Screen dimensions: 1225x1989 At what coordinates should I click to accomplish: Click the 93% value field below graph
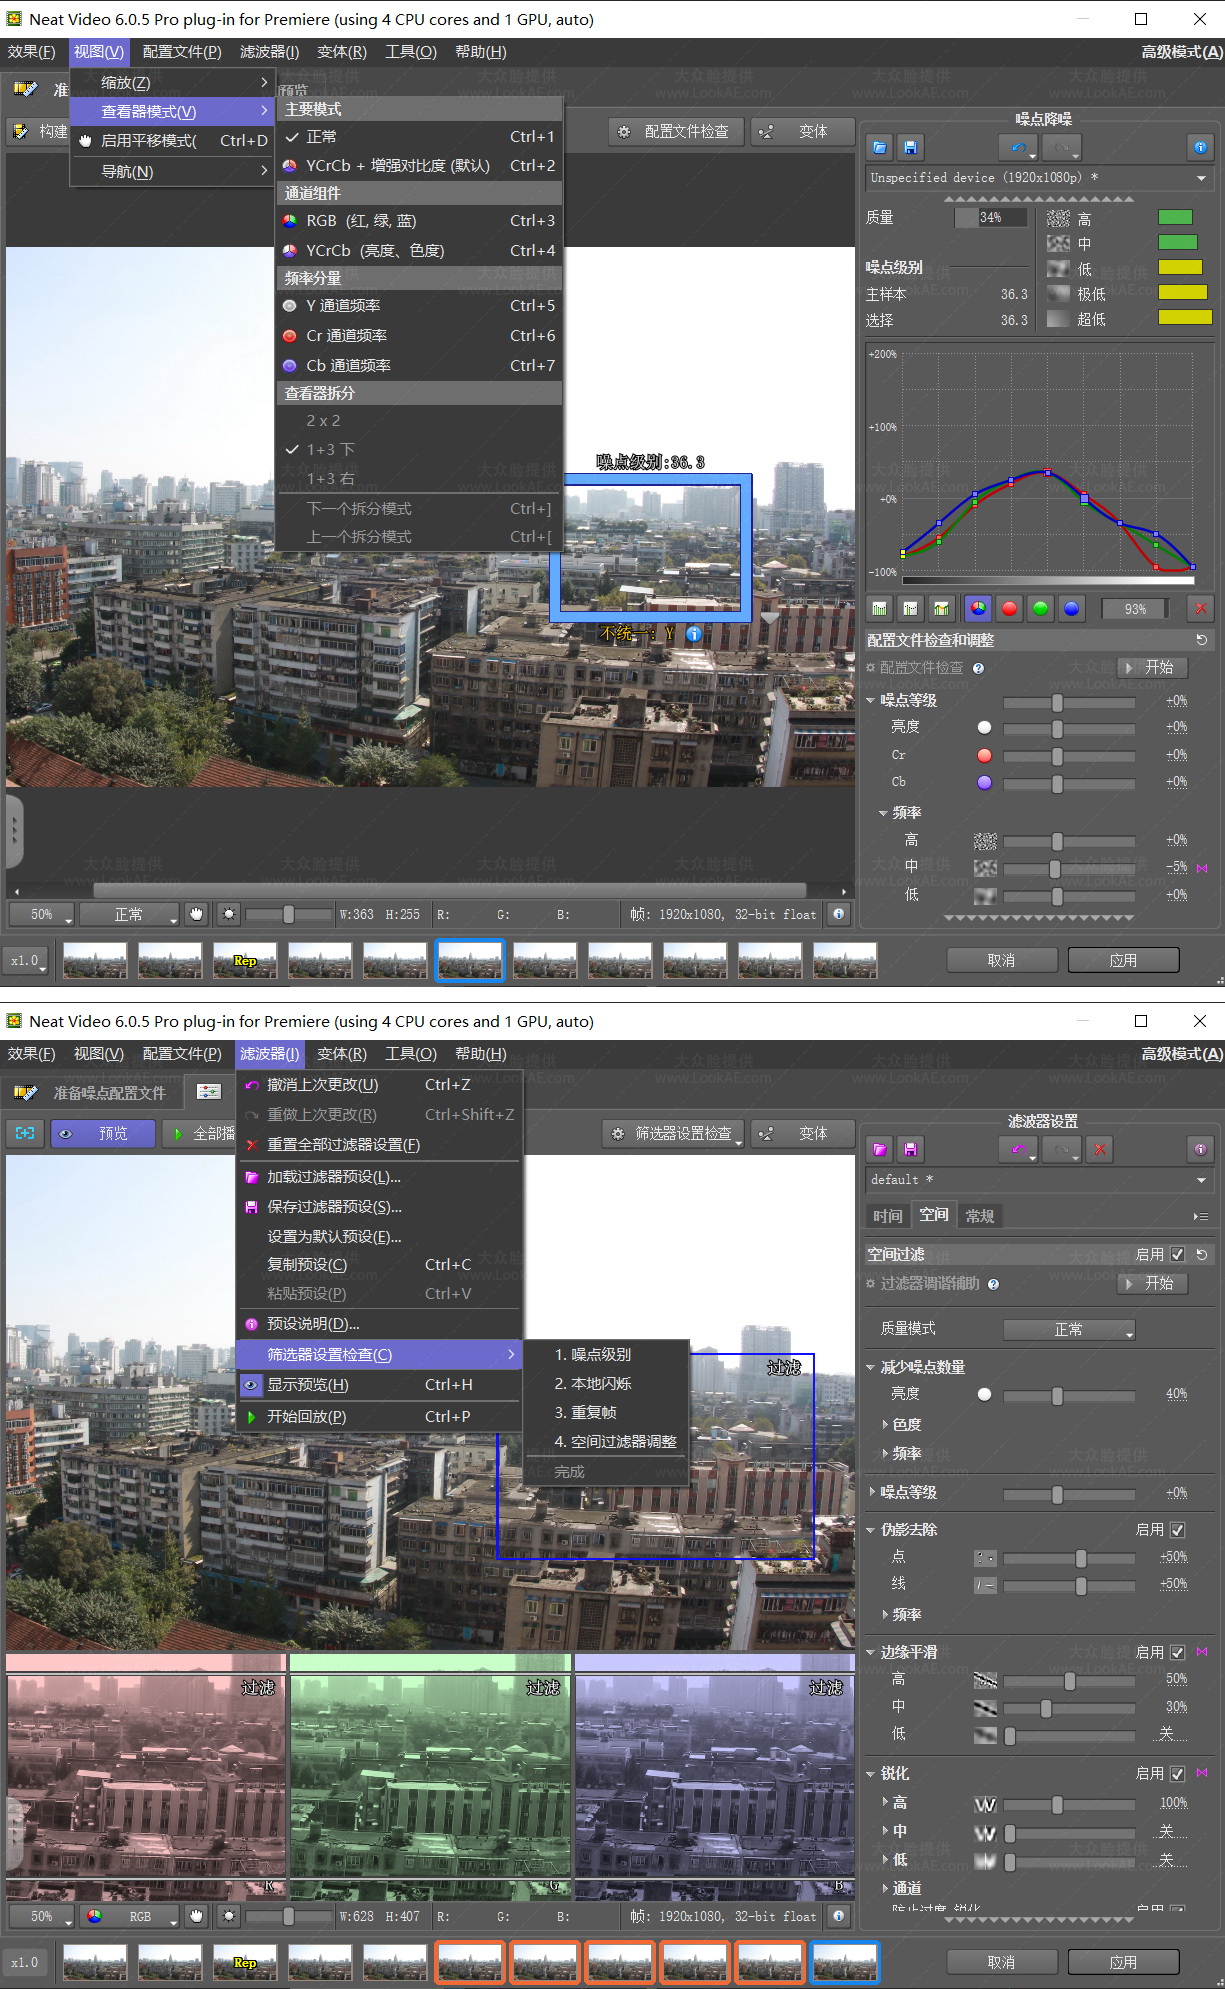pyautogui.click(x=1135, y=608)
